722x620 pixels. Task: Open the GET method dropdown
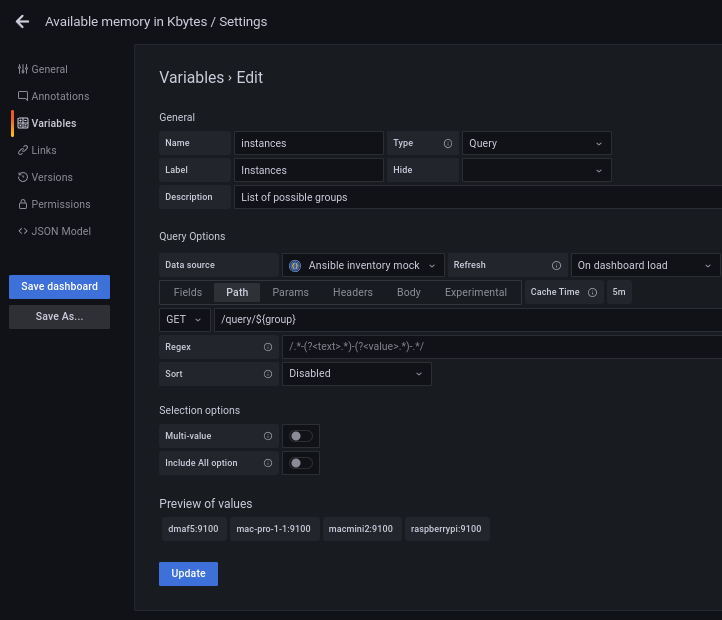pos(184,319)
